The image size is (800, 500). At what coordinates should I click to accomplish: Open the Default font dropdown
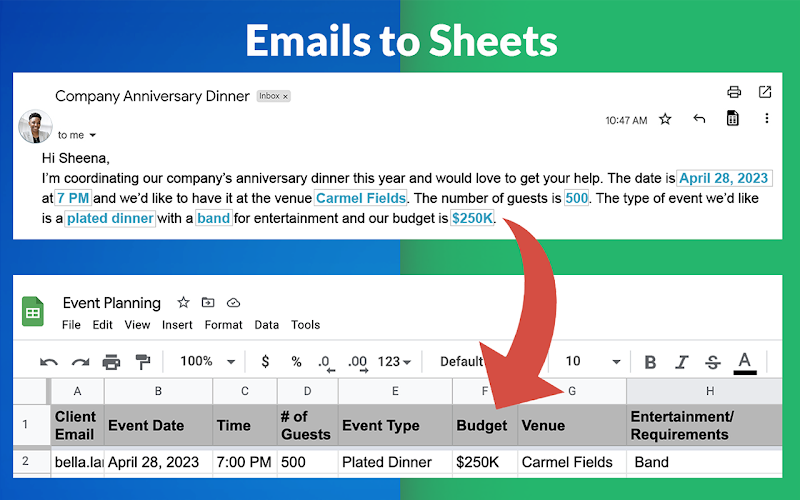point(461,362)
